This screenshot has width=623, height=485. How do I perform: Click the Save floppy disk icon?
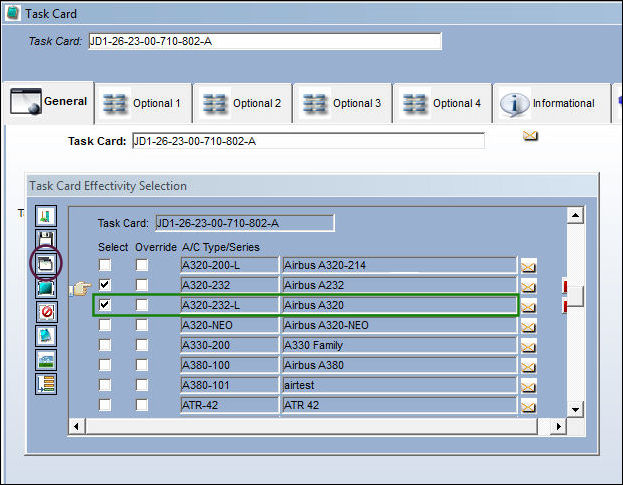click(46, 240)
